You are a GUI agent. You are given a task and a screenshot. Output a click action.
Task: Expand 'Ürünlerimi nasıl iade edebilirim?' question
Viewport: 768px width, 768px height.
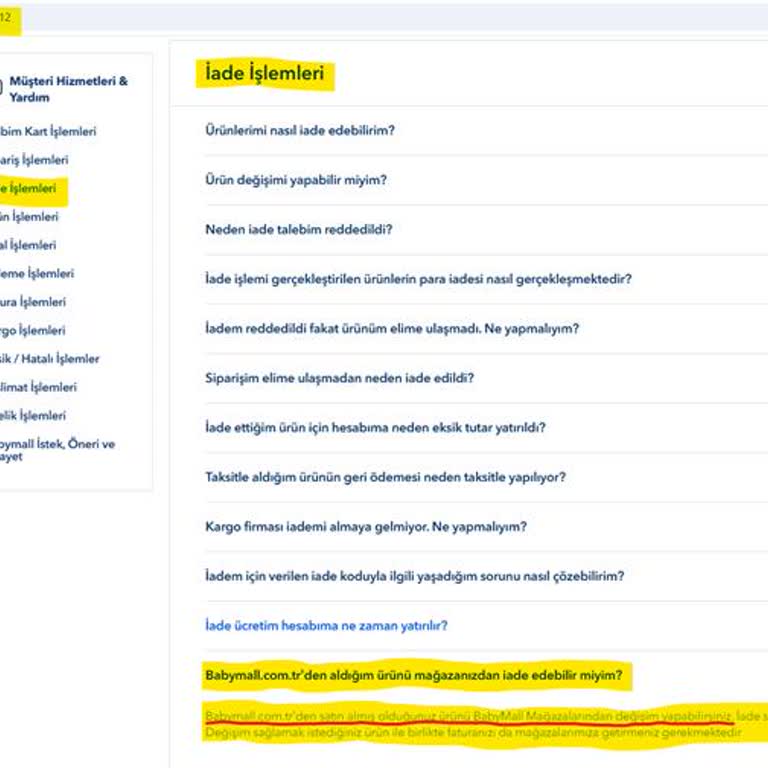click(x=300, y=130)
